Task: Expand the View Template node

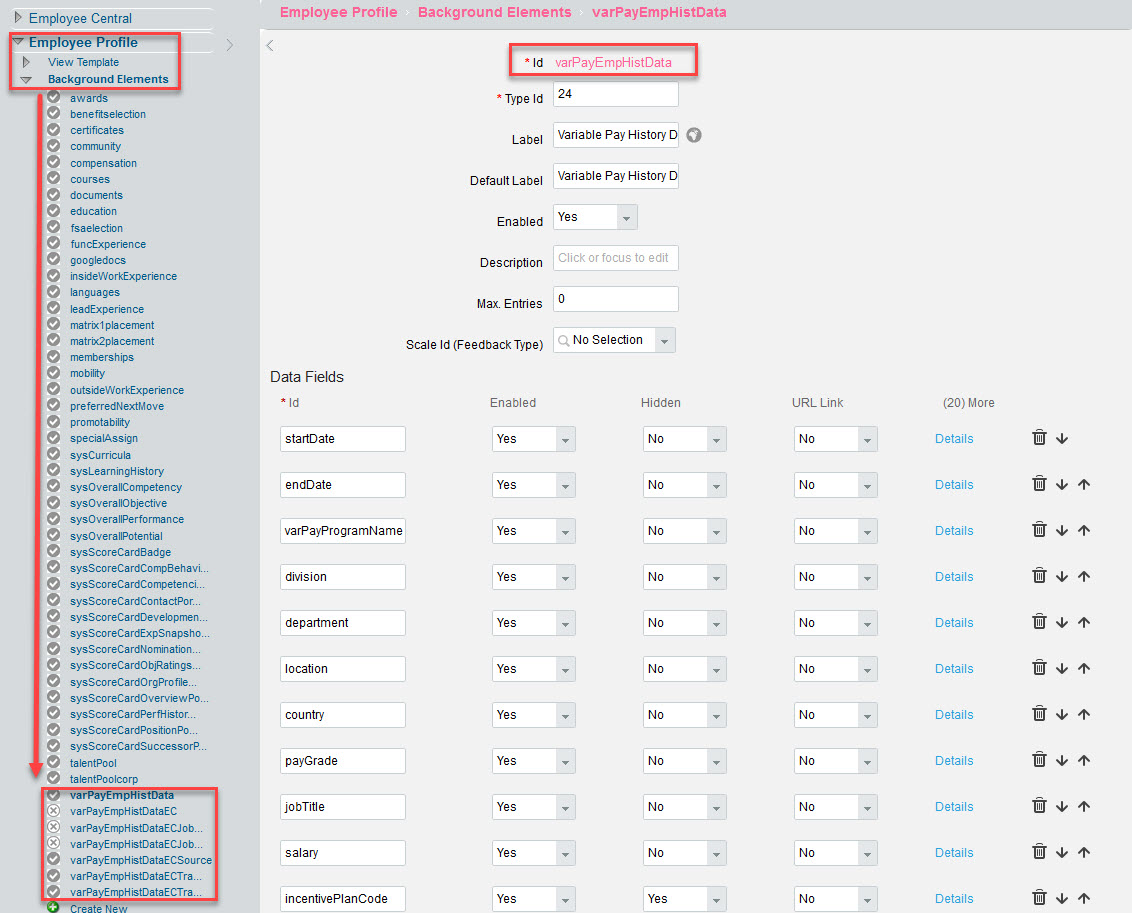Action: pyautogui.click(x=26, y=62)
